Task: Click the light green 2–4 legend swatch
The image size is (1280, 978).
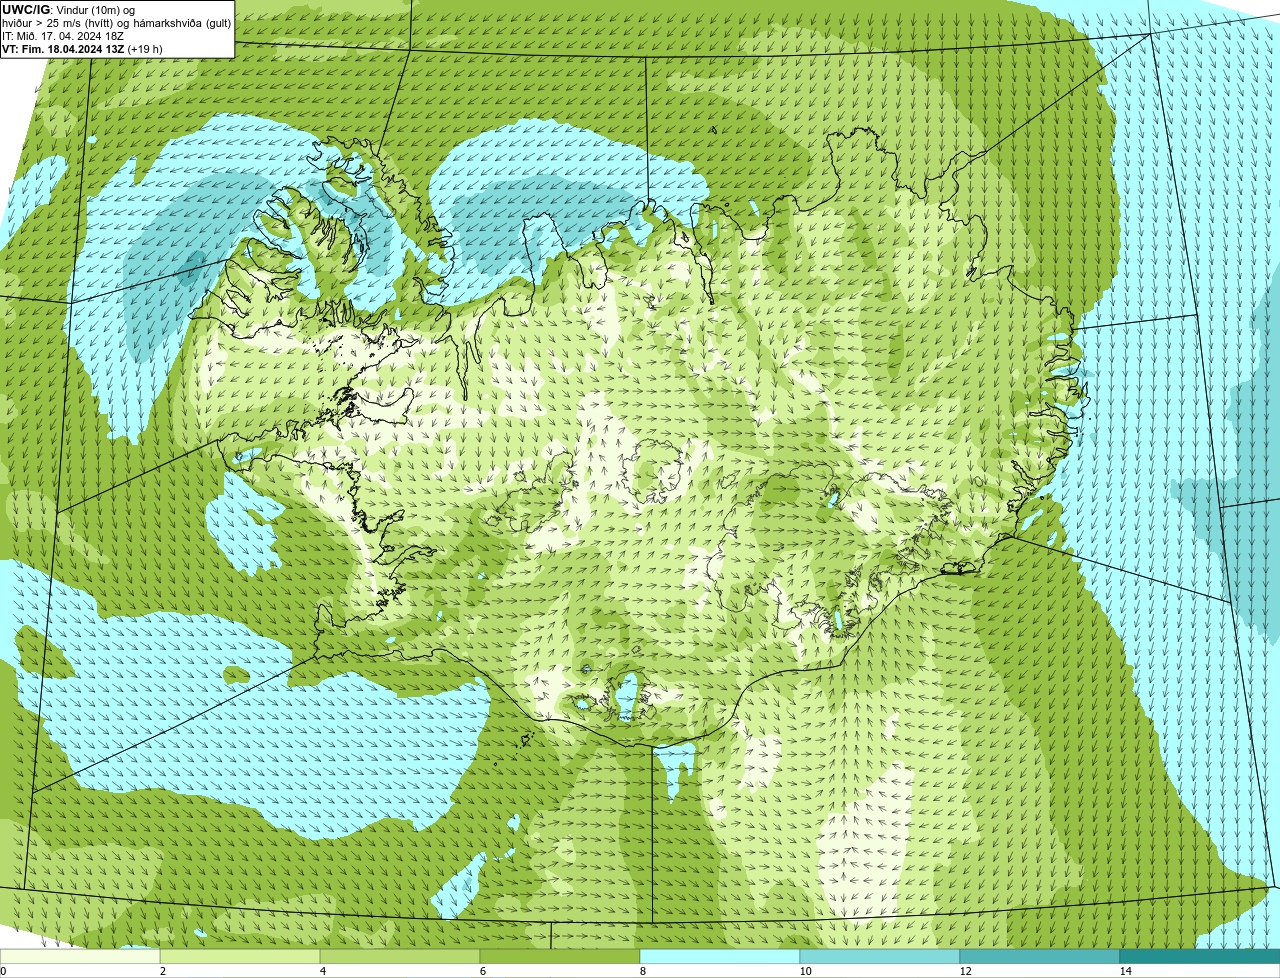Action: 240,956
